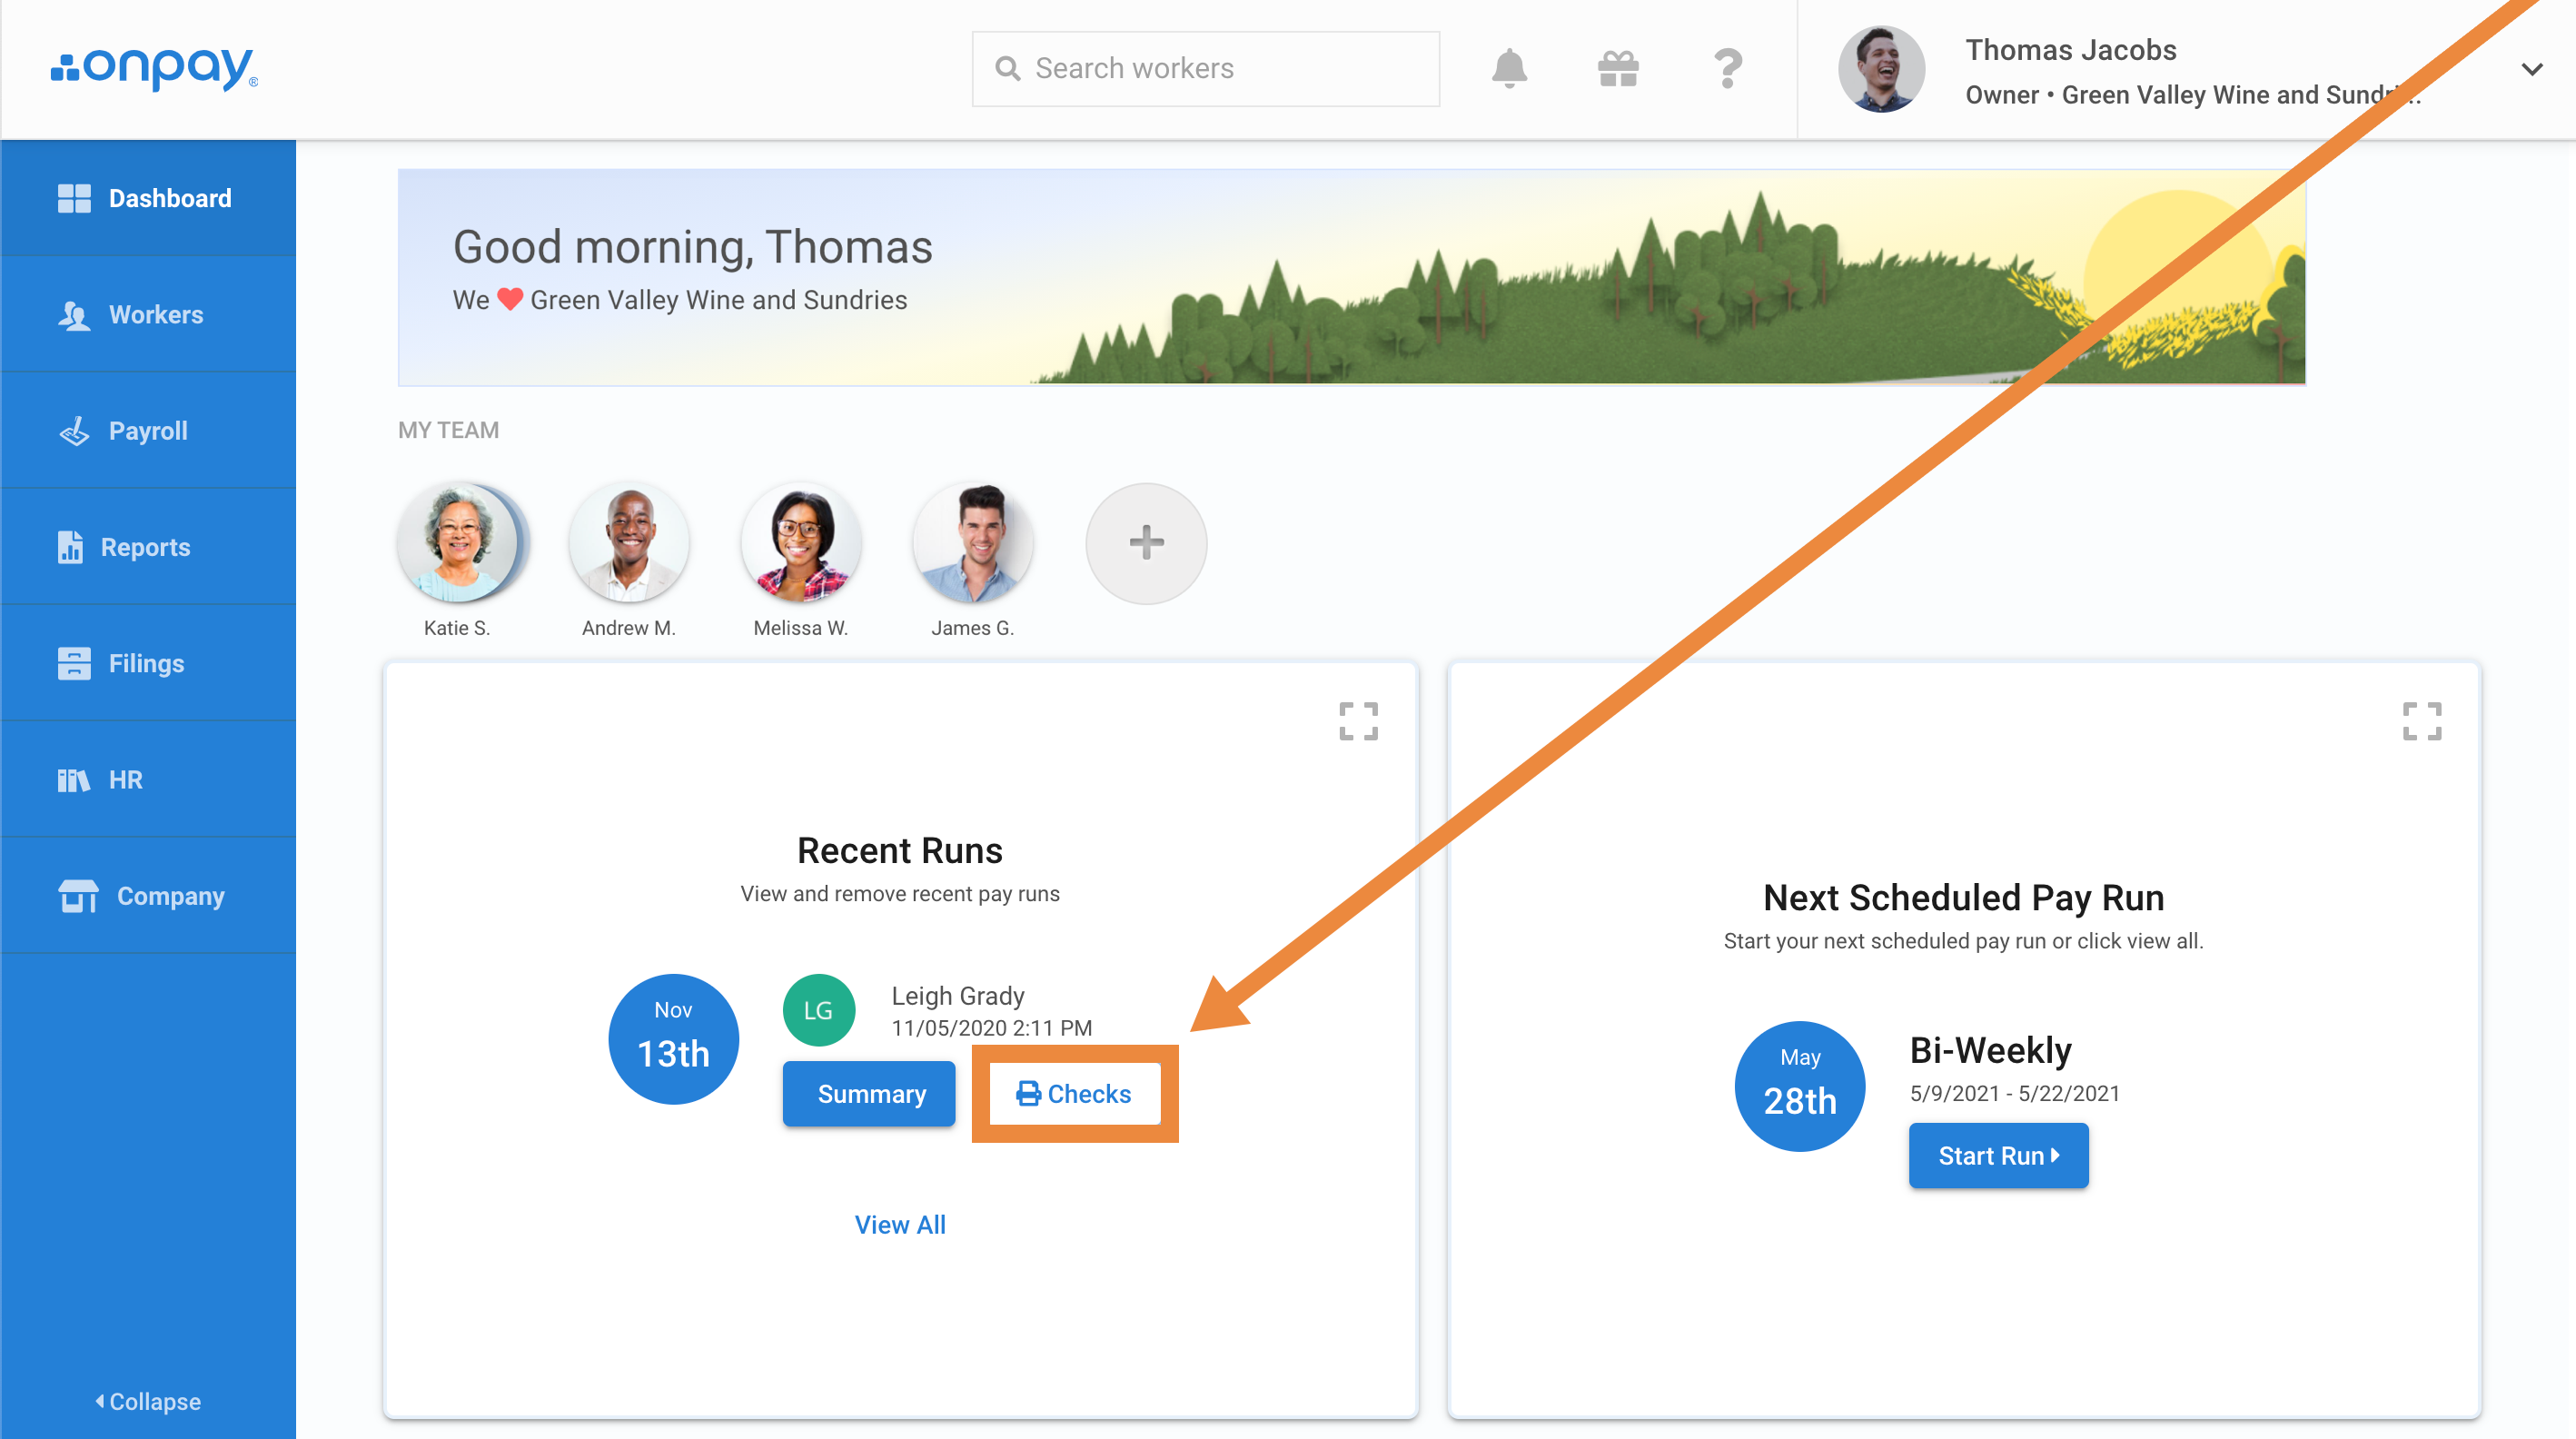
Task: Click the Search workers field
Action: pos(1205,68)
